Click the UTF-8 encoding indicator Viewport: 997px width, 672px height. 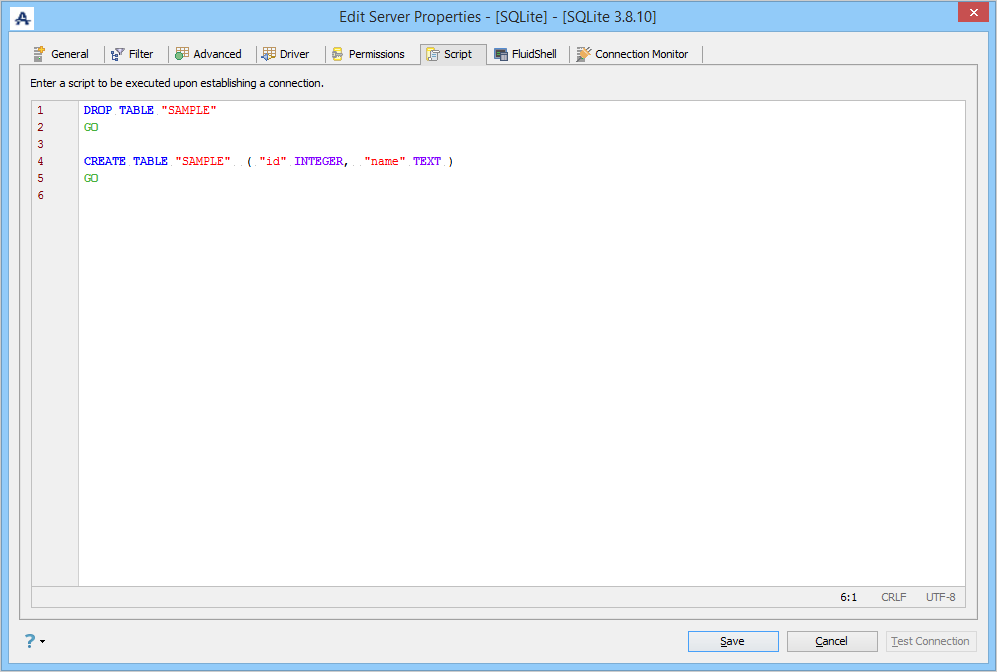click(x=940, y=597)
